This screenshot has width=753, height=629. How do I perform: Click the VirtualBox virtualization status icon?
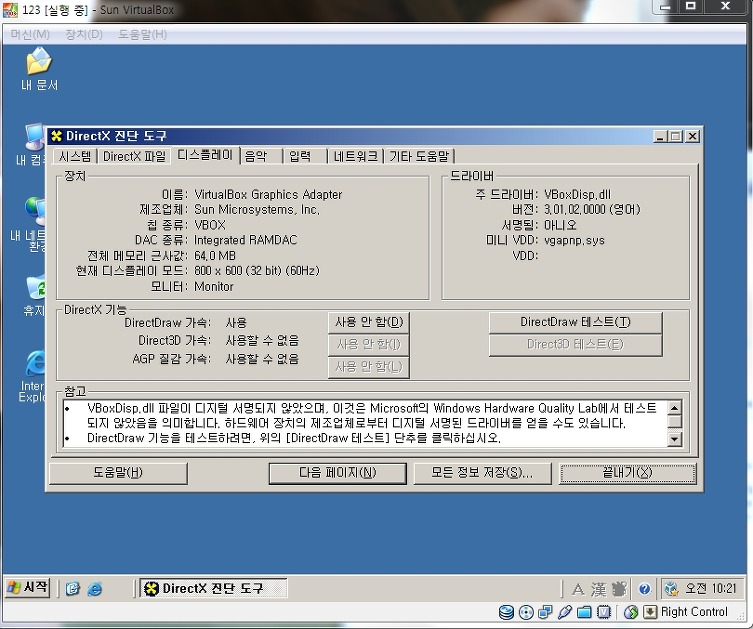tap(604, 612)
